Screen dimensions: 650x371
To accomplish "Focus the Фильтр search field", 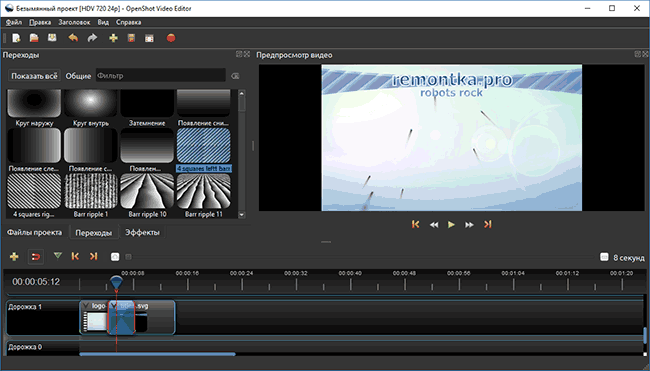I will click(161, 76).
